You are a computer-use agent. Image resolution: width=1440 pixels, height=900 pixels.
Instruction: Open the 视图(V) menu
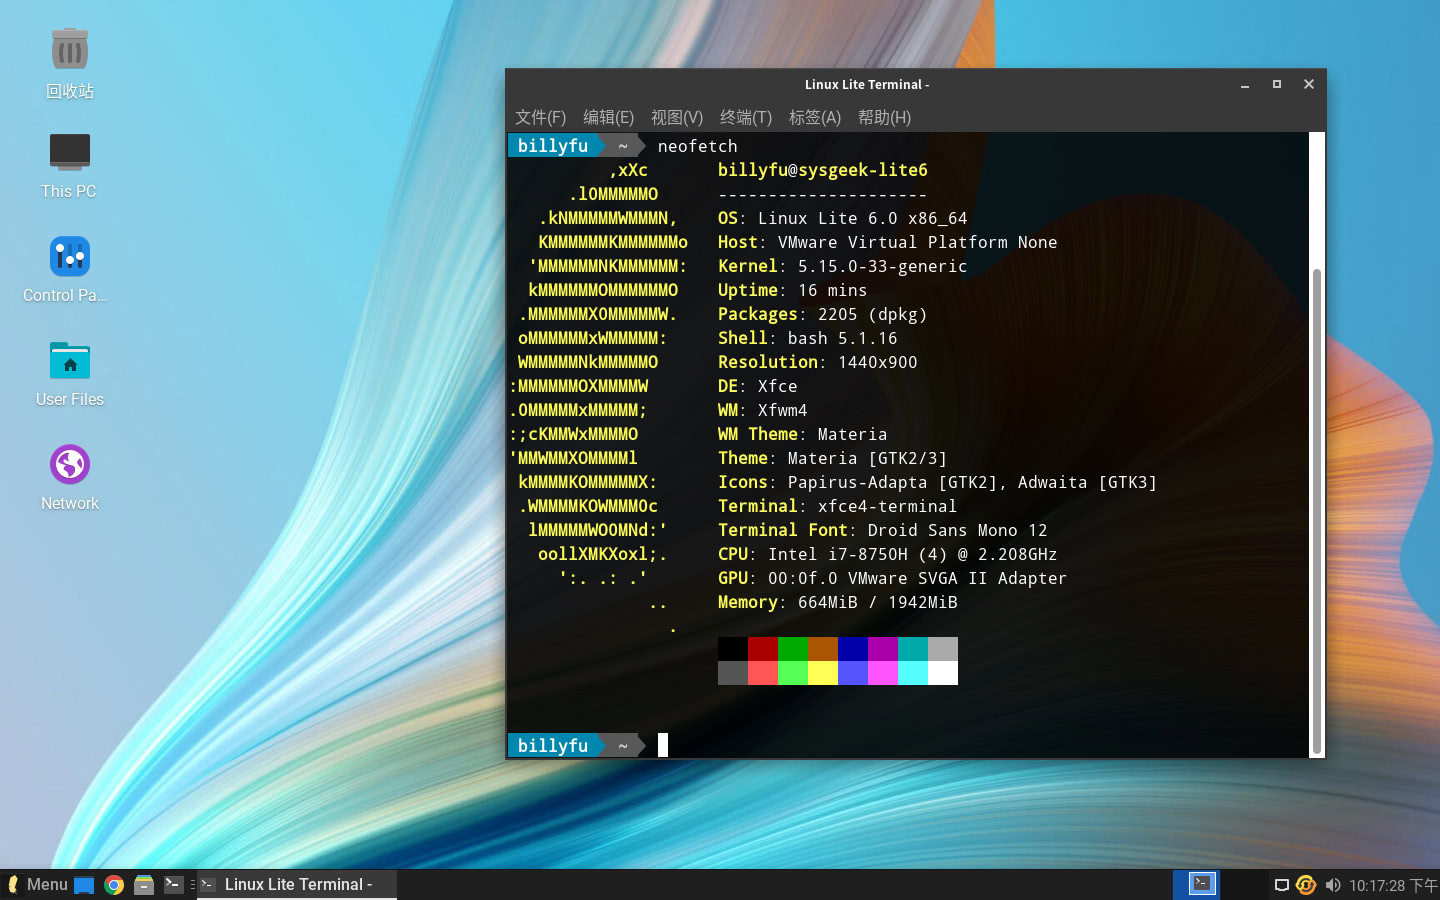pyautogui.click(x=677, y=117)
